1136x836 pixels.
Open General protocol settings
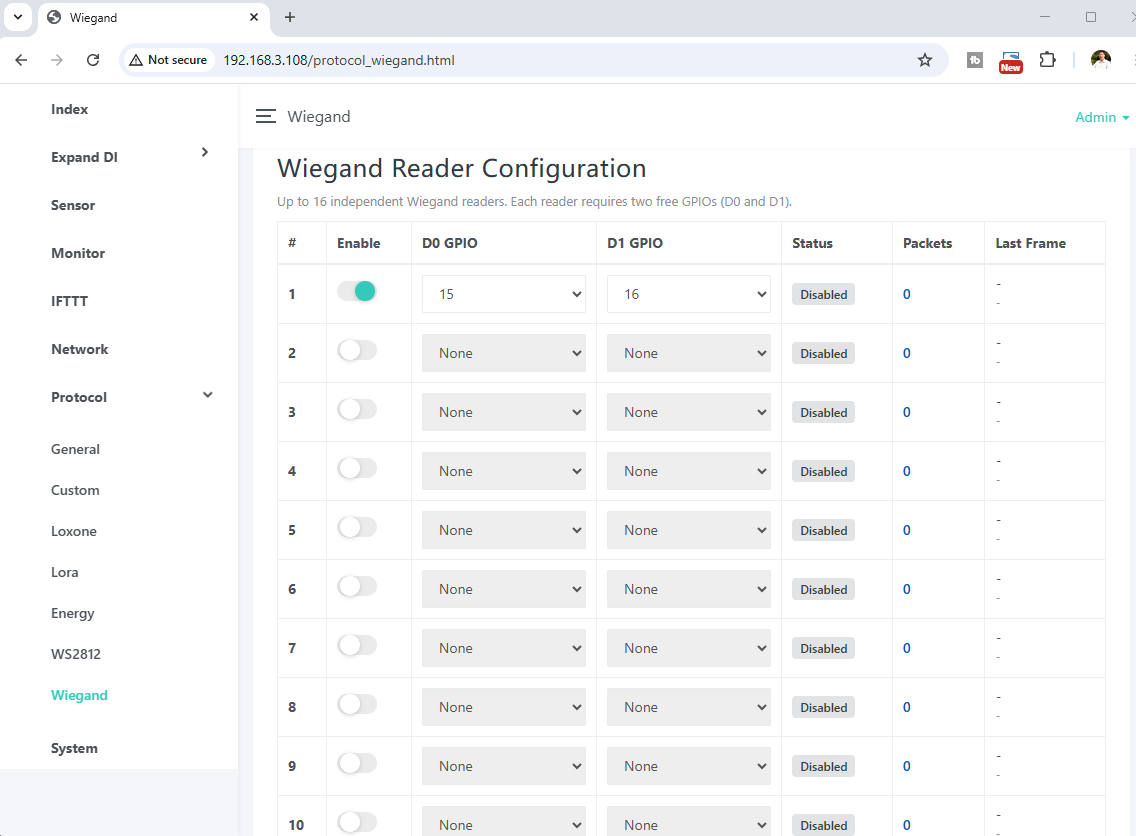tap(75, 449)
